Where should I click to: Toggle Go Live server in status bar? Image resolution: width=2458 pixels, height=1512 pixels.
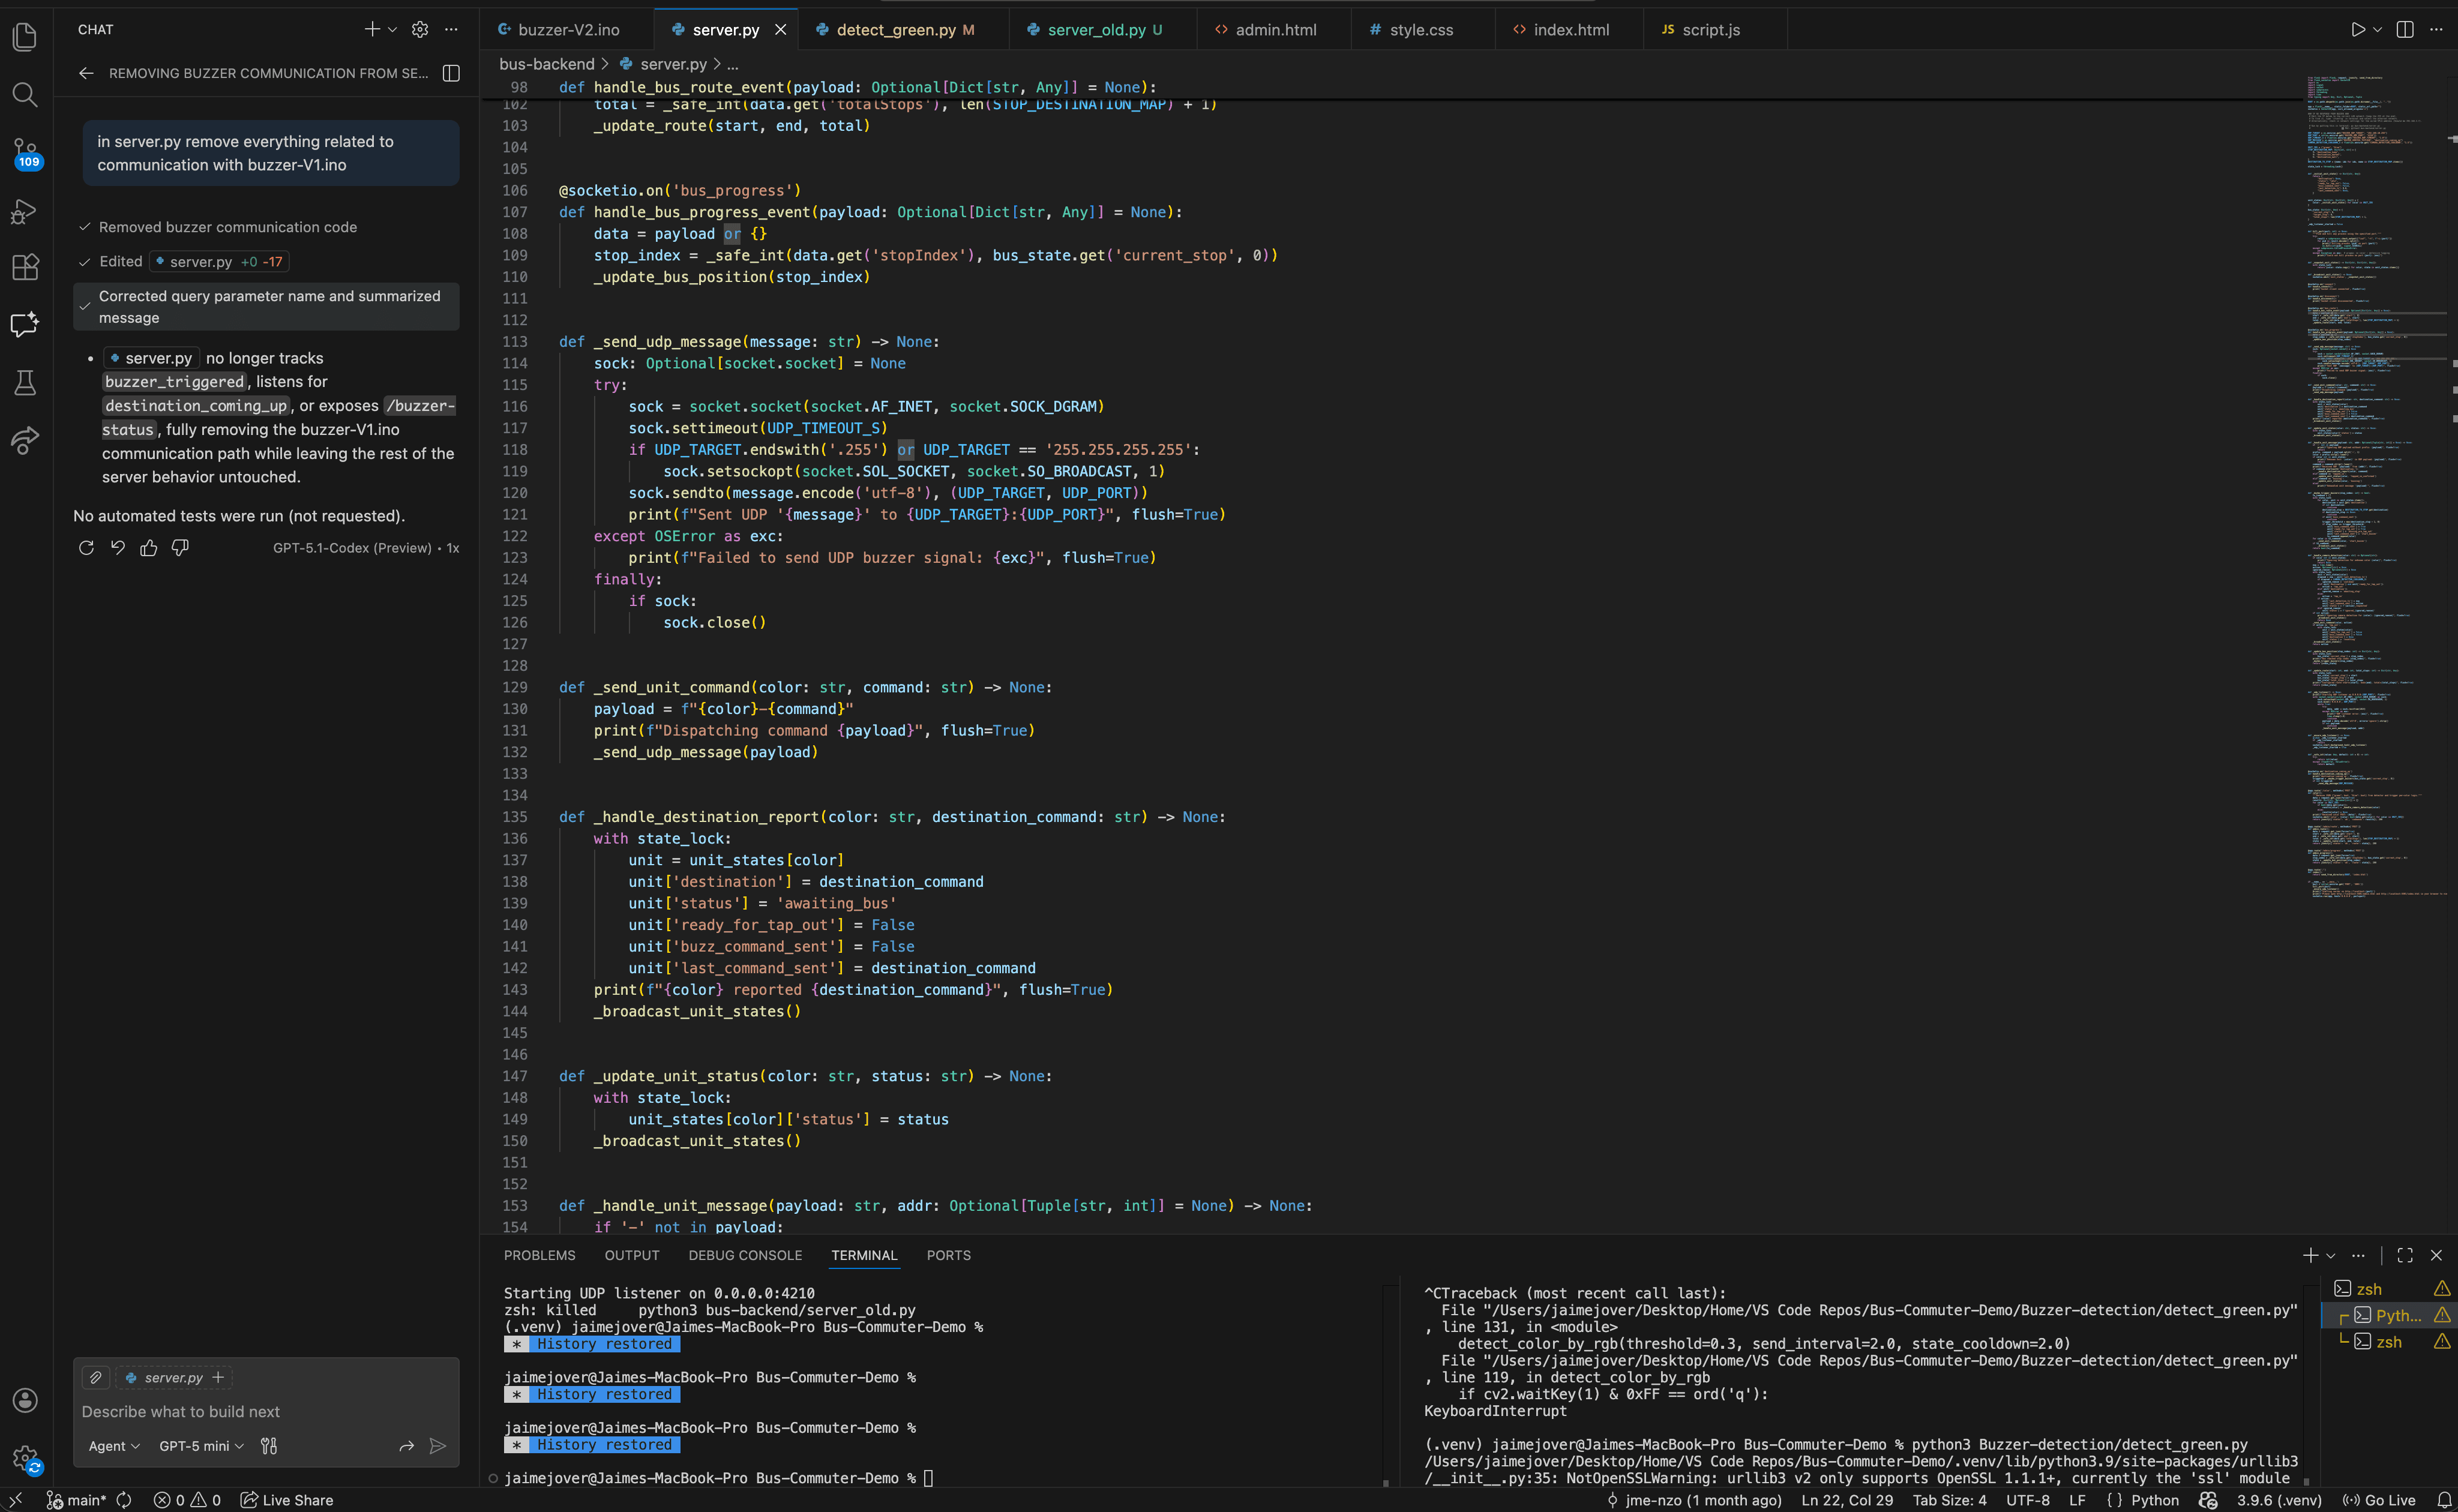(2379, 1500)
